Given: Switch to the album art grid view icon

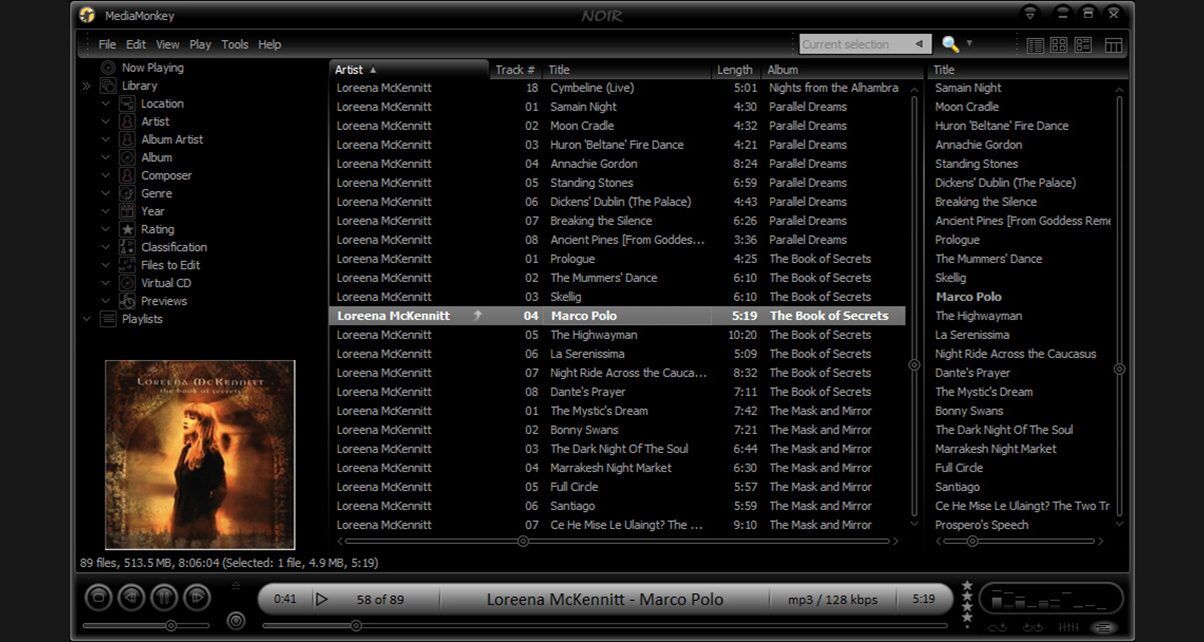Looking at the screenshot, I should pyautogui.click(x=1058, y=45).
